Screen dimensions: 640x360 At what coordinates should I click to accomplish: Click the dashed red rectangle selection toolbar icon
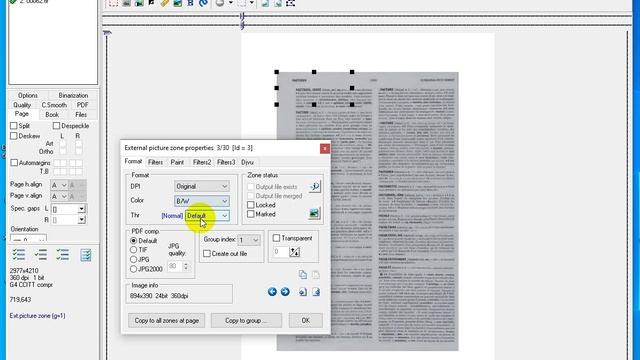coord(113,3)
